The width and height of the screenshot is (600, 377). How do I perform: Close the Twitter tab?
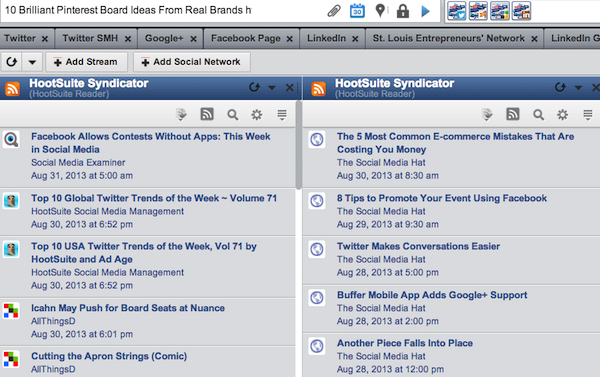(45, 39)
